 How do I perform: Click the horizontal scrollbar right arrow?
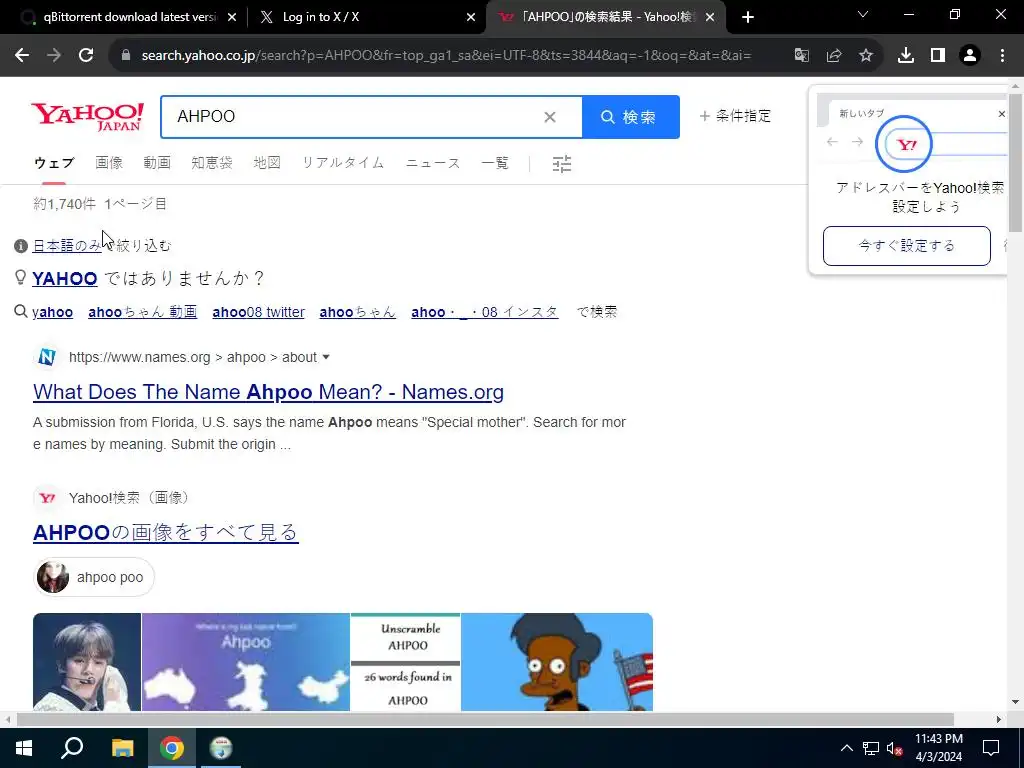coord(999,719)
